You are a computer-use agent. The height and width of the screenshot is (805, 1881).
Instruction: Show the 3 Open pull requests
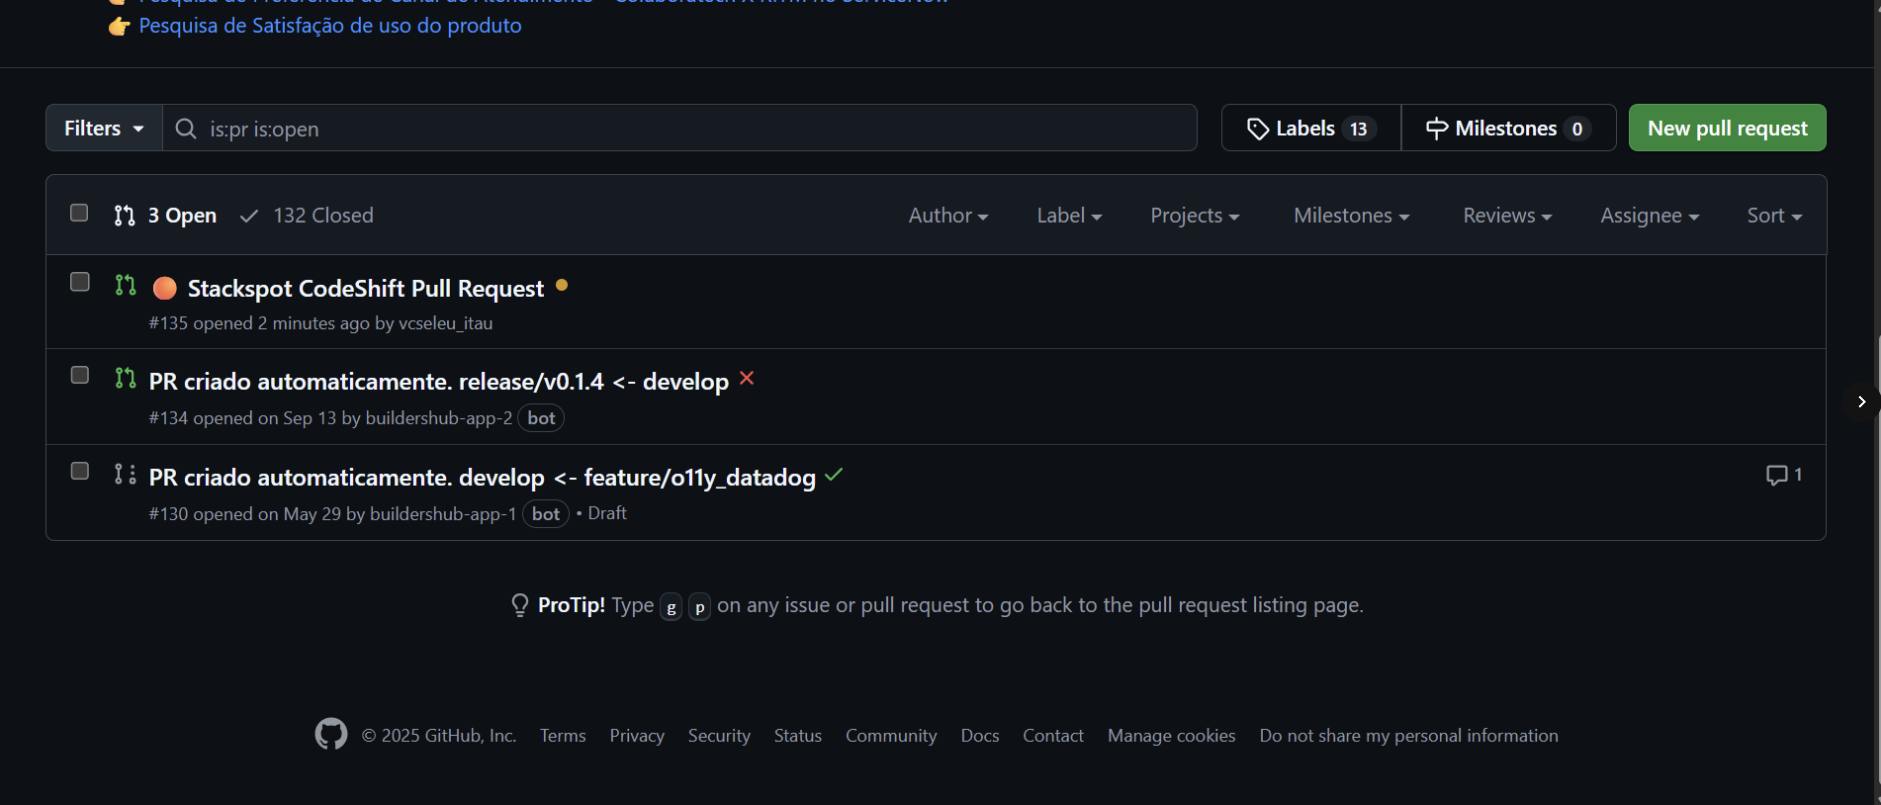166,215
